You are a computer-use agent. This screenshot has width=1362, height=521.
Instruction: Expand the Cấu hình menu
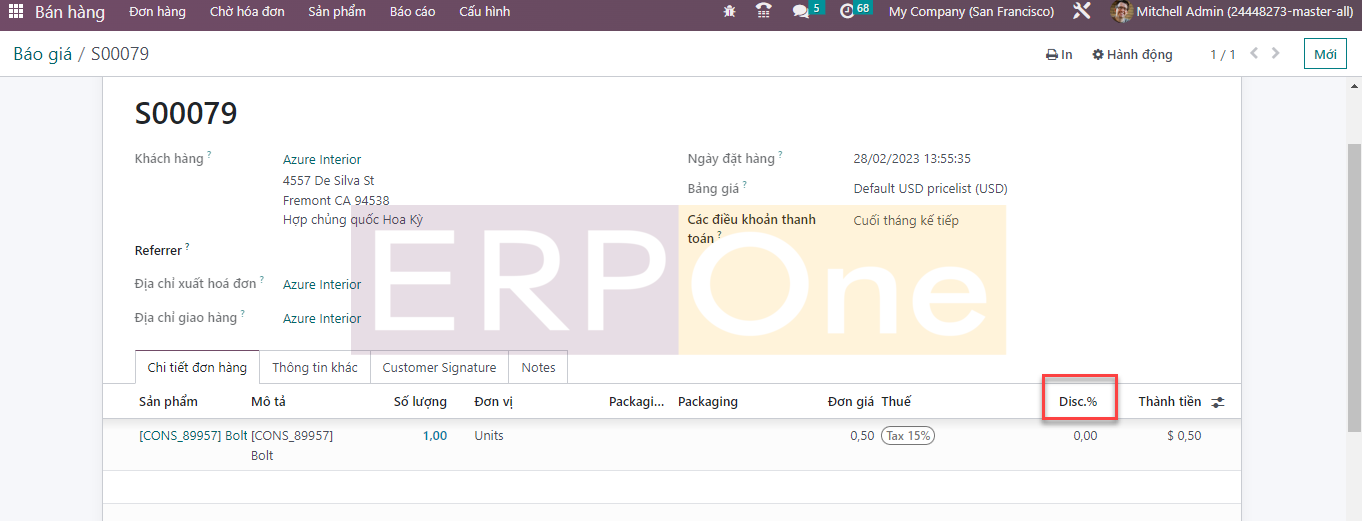point(484,12)
